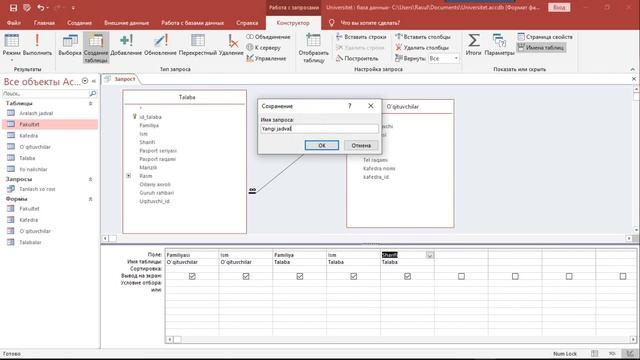Select the Добавление query type

(x=126, y=46)
